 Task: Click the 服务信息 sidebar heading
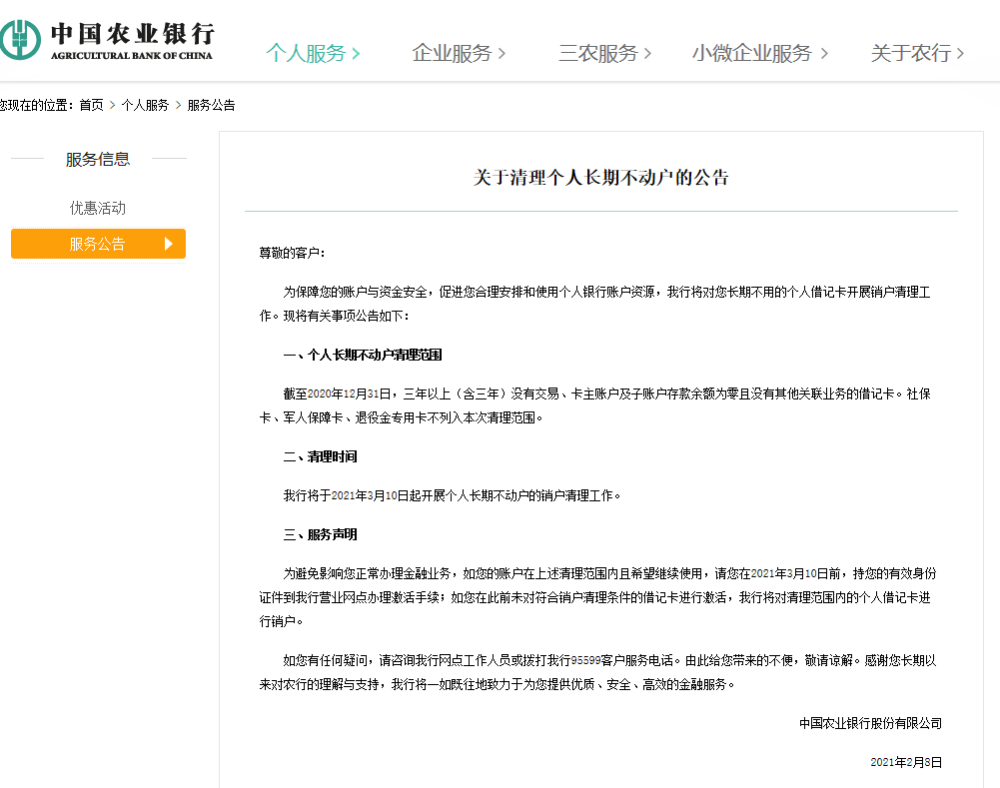pos(98,159)
